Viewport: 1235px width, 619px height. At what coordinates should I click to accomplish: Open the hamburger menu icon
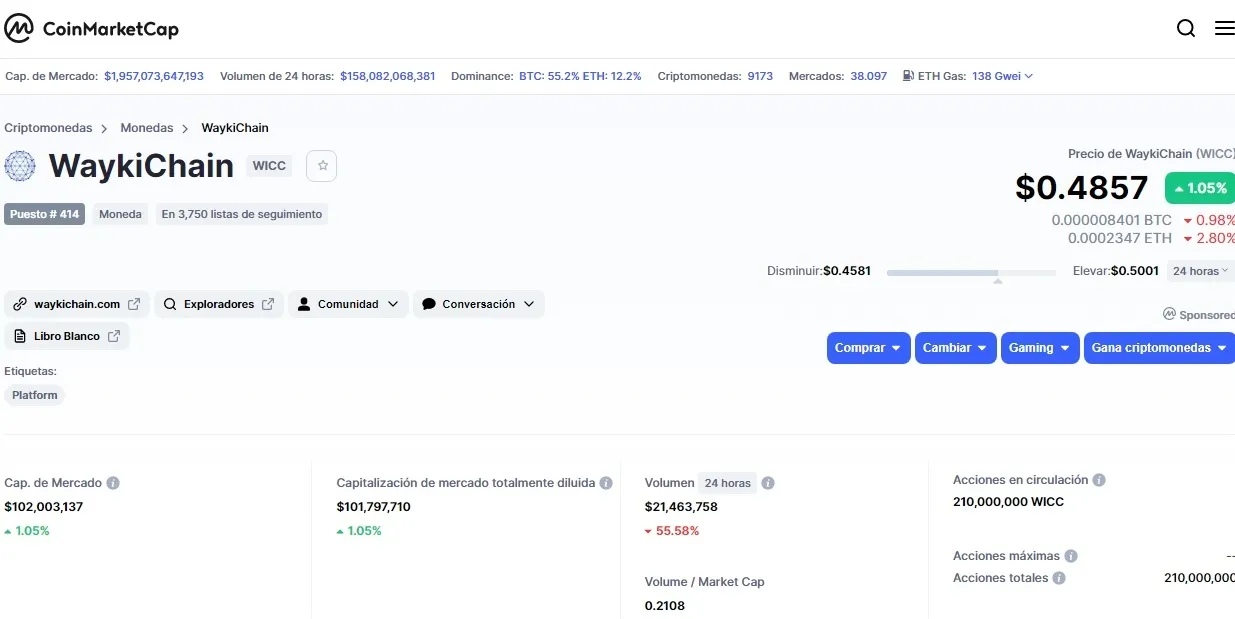[1224, 29]
